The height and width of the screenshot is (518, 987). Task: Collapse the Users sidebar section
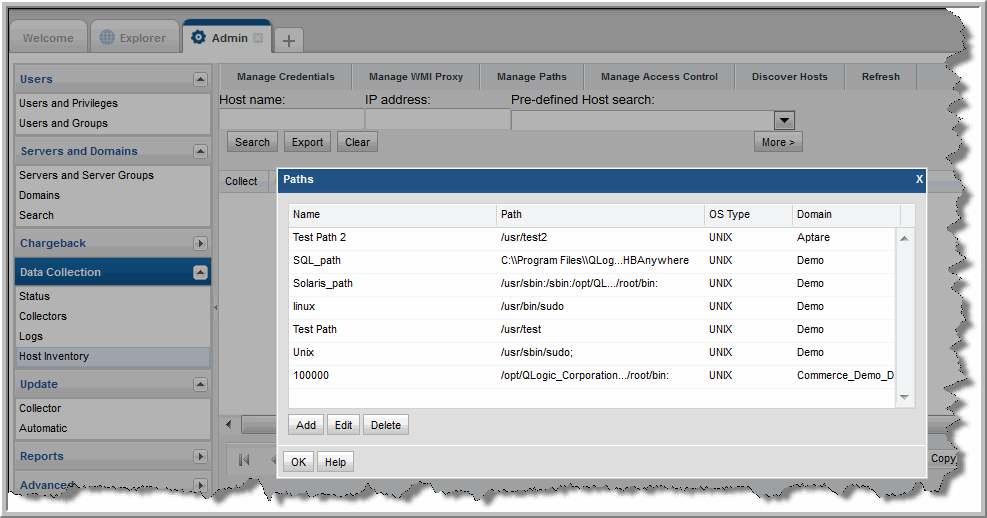(x=200, y=79)
